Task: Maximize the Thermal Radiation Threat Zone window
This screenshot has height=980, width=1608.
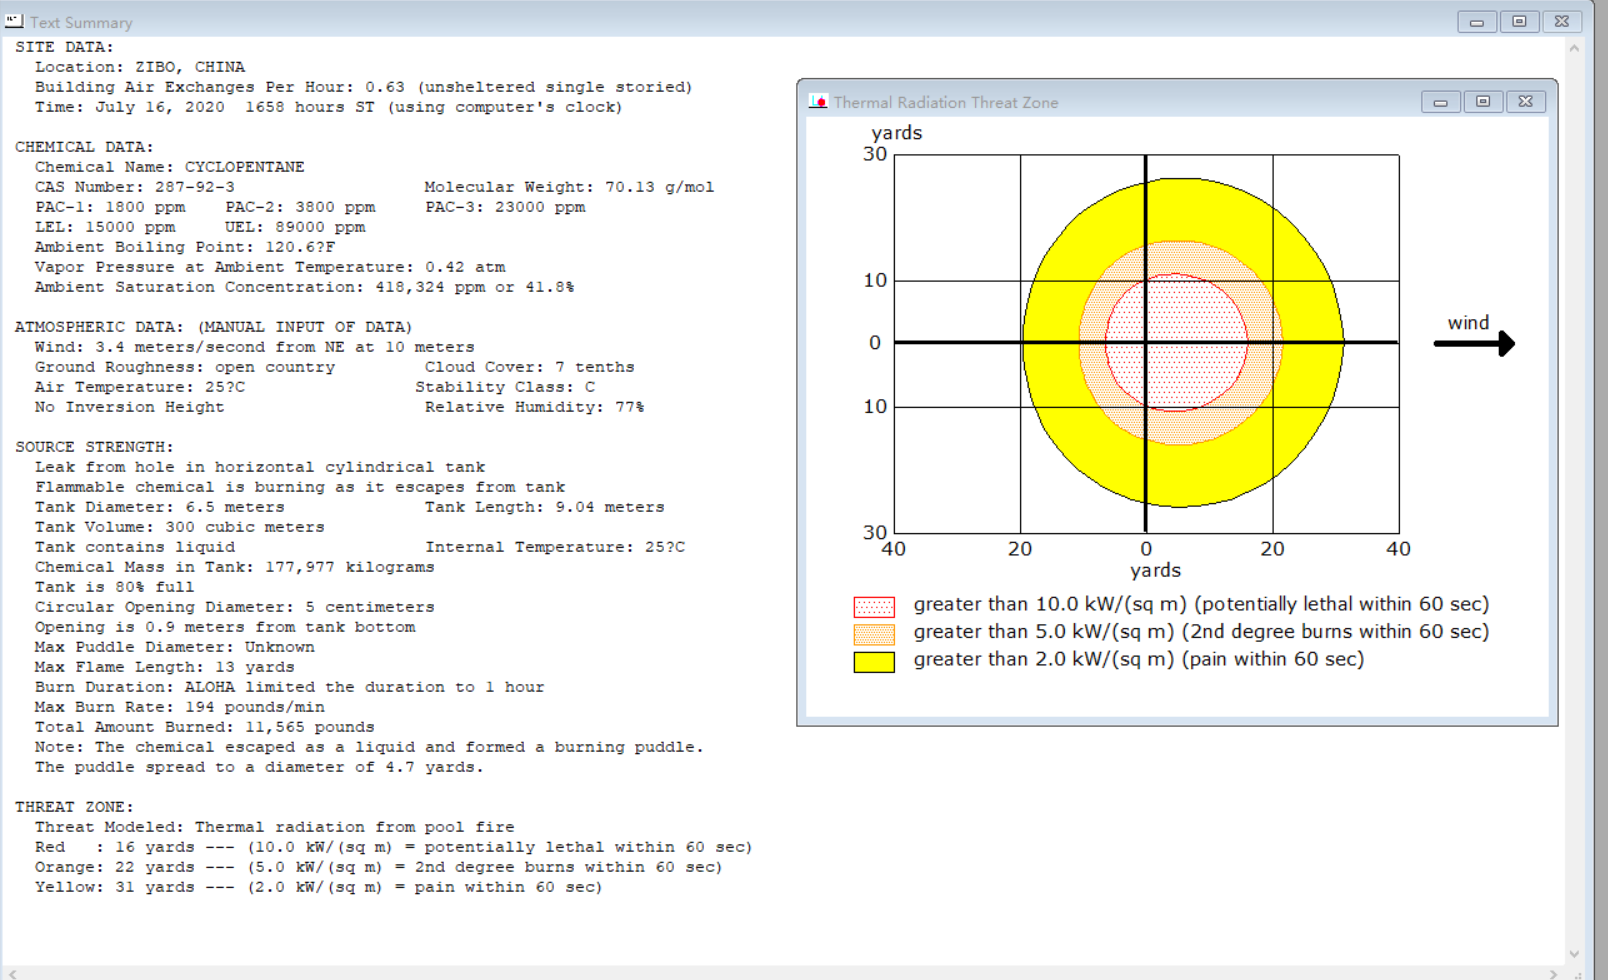Action: 1483,102
